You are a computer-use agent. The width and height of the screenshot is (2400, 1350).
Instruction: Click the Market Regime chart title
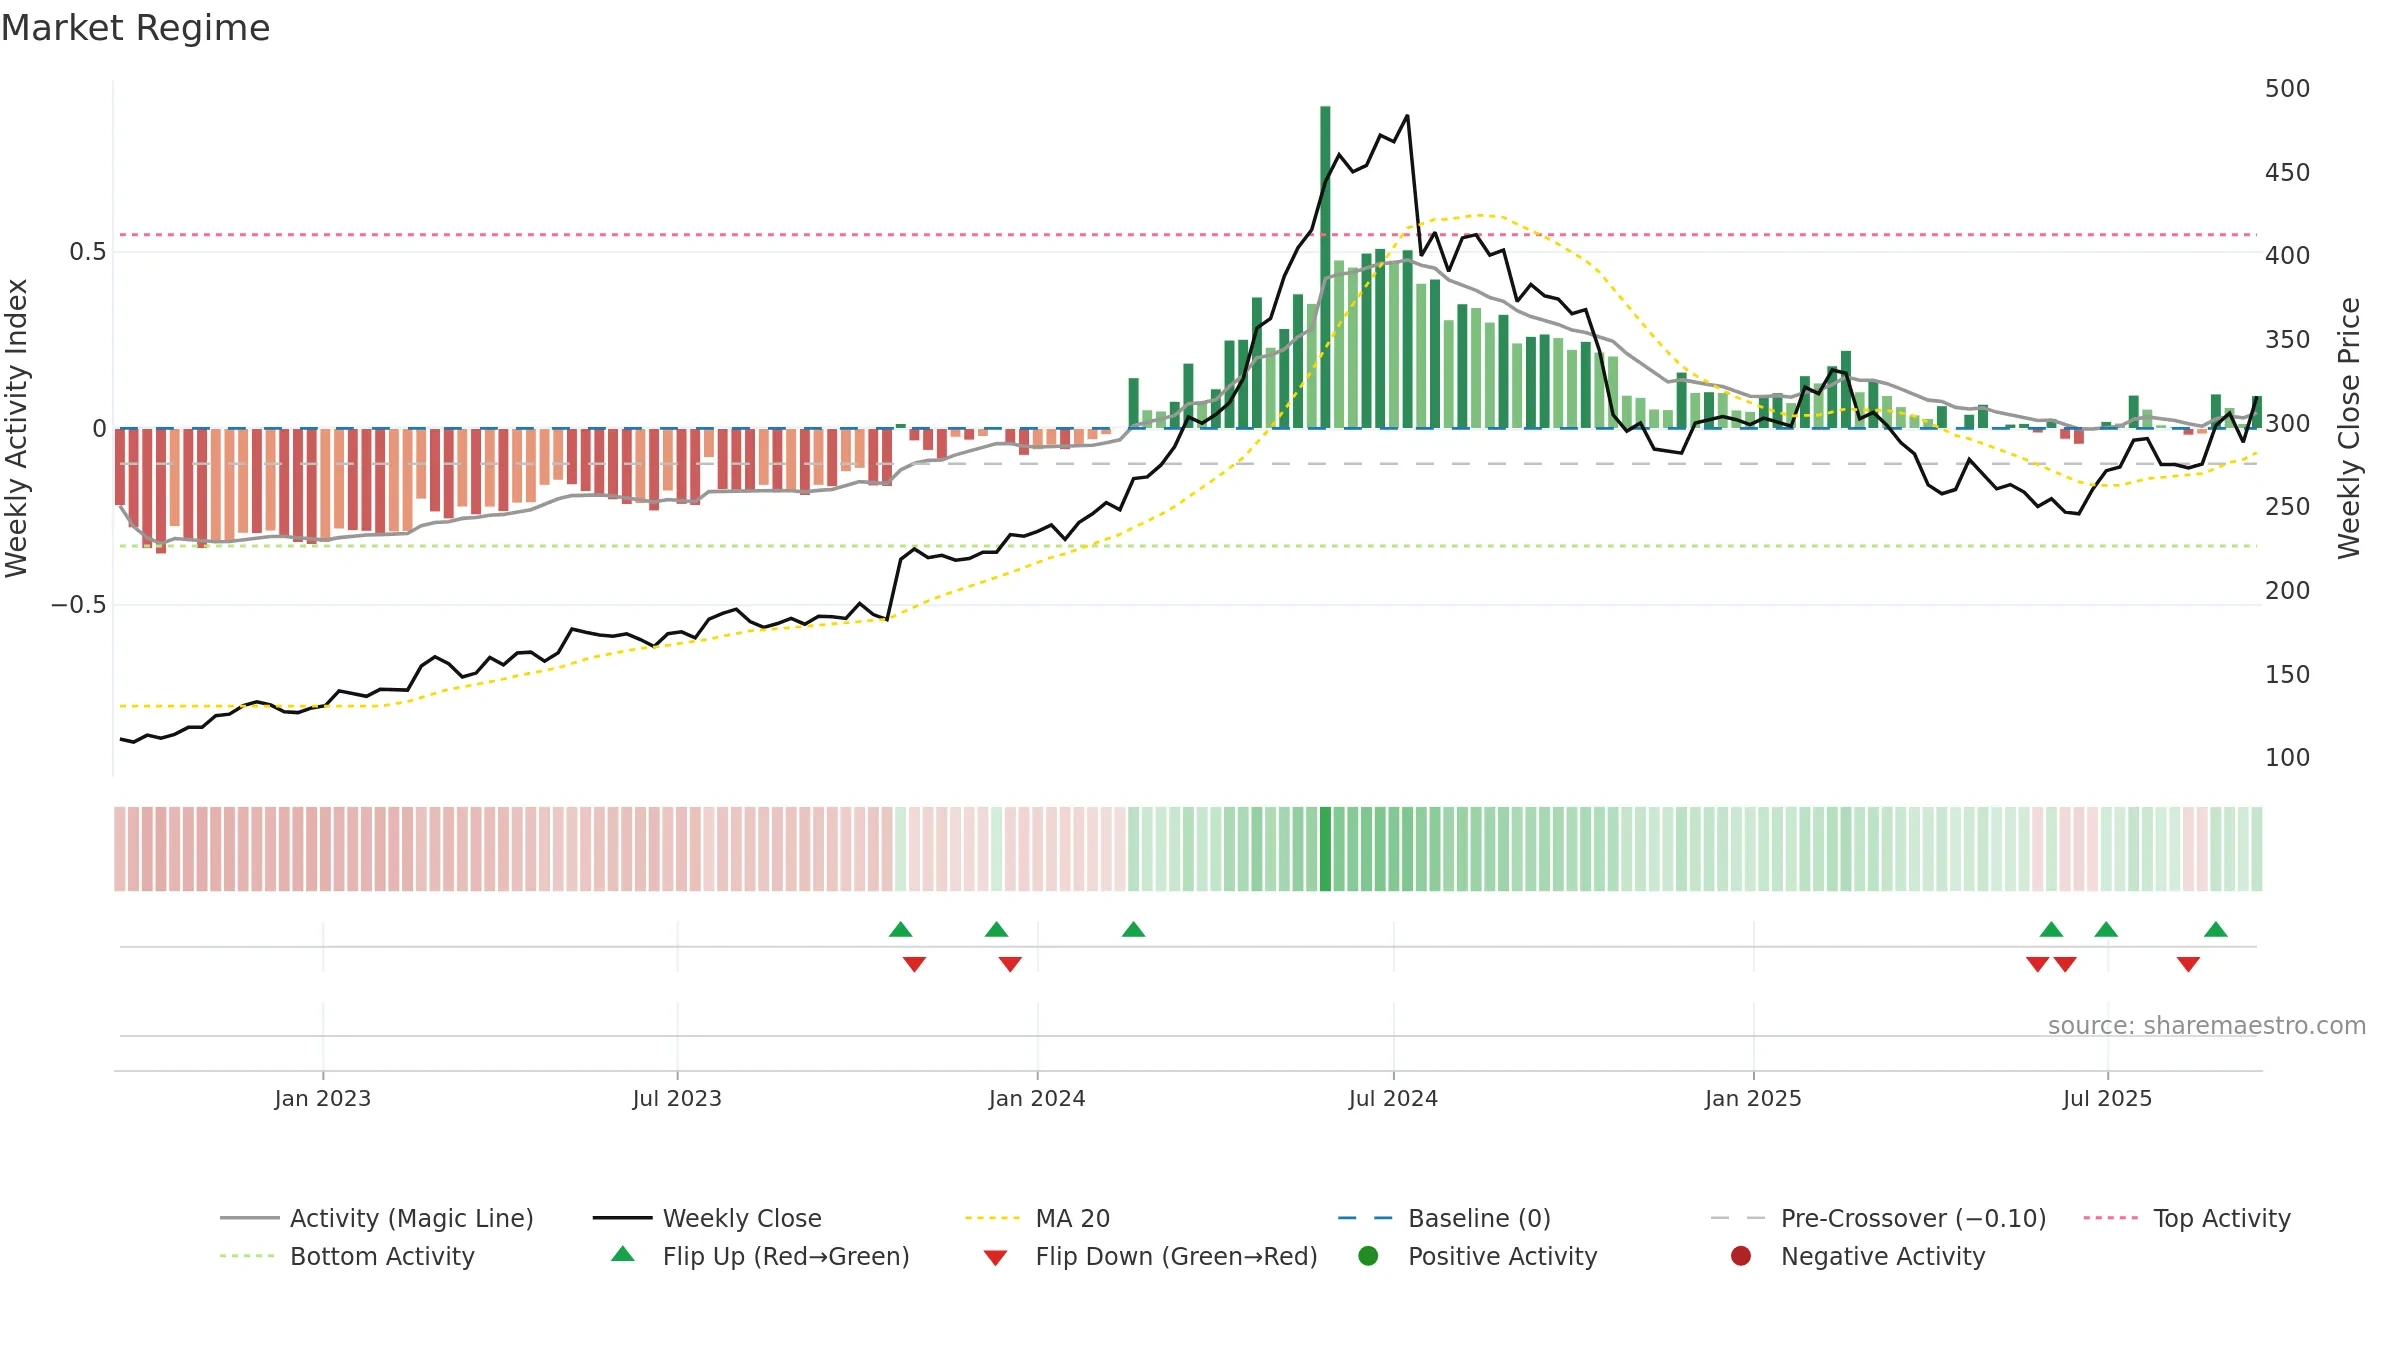[135, 28]
